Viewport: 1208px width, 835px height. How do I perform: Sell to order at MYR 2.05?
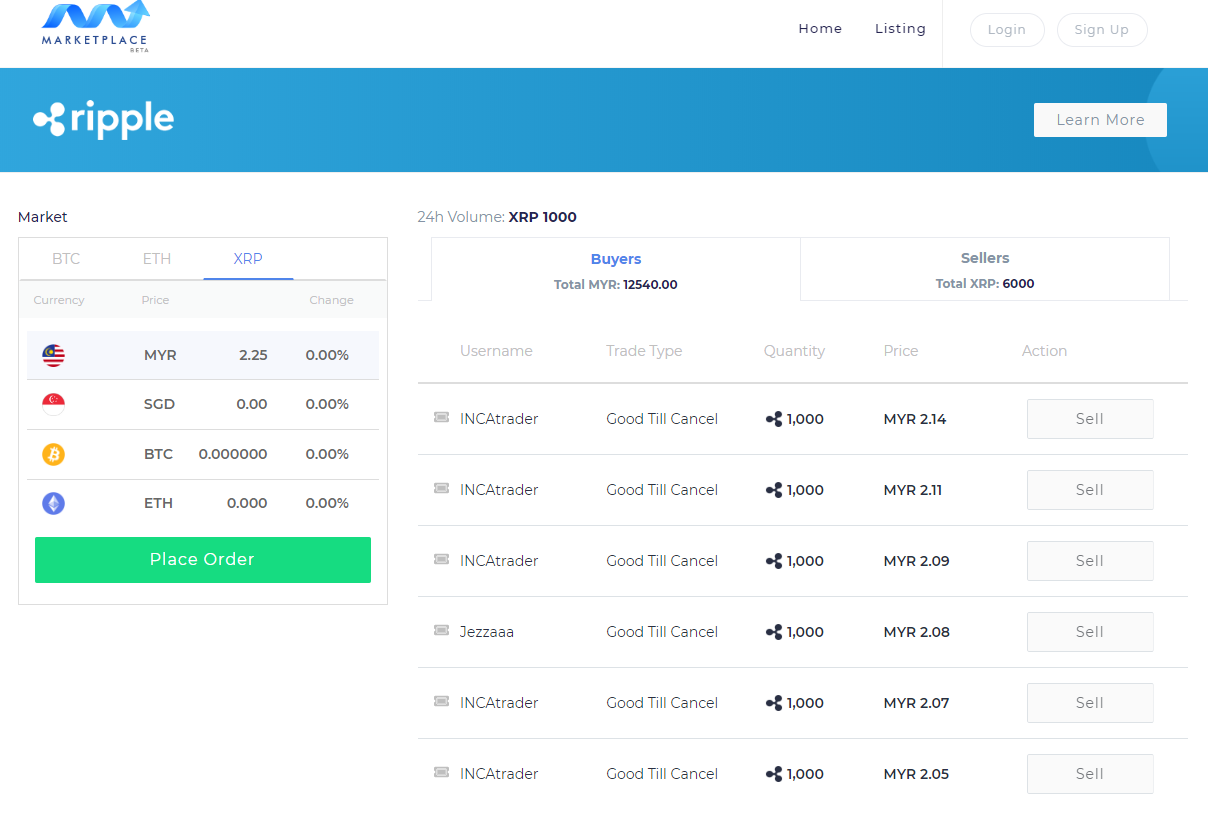(1090, 774)
